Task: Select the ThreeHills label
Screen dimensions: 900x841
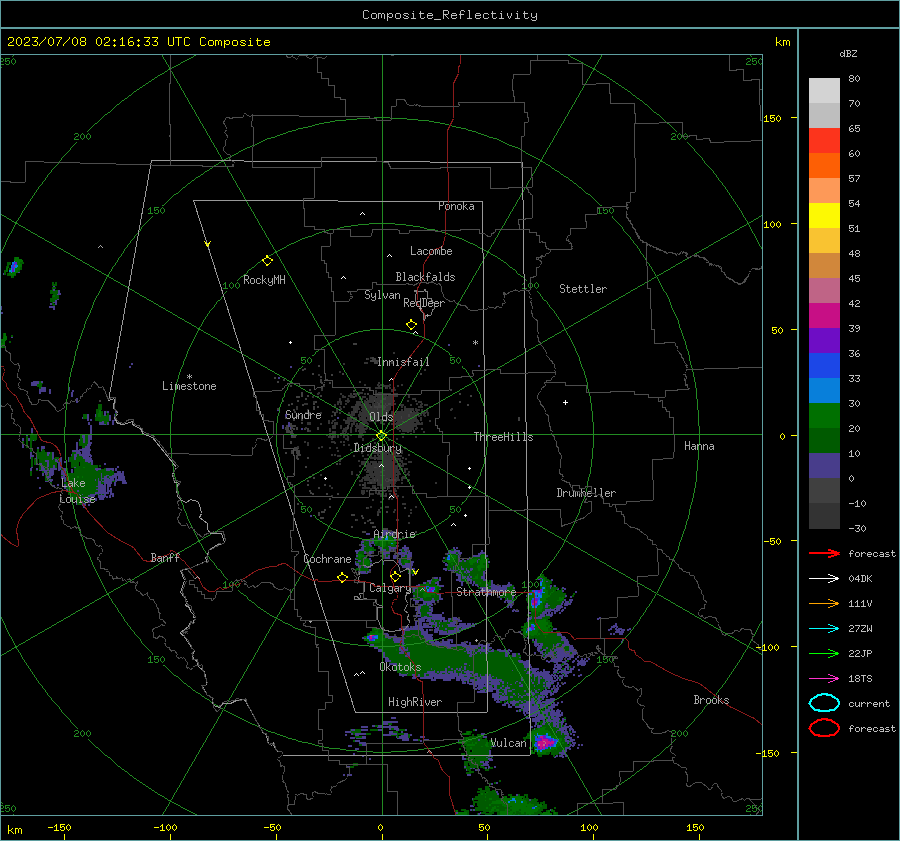Action: (503, 437)
